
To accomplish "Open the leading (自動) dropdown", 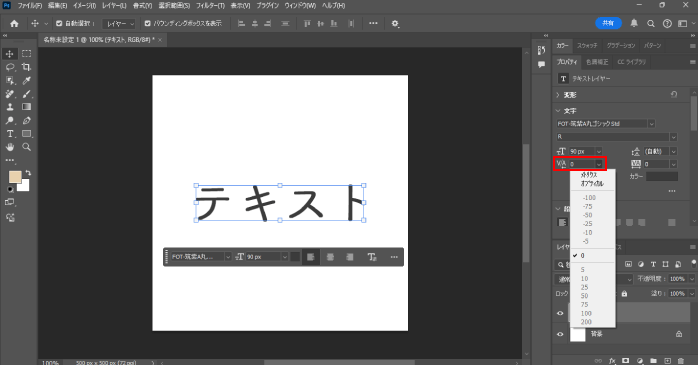I will point(674,151).
